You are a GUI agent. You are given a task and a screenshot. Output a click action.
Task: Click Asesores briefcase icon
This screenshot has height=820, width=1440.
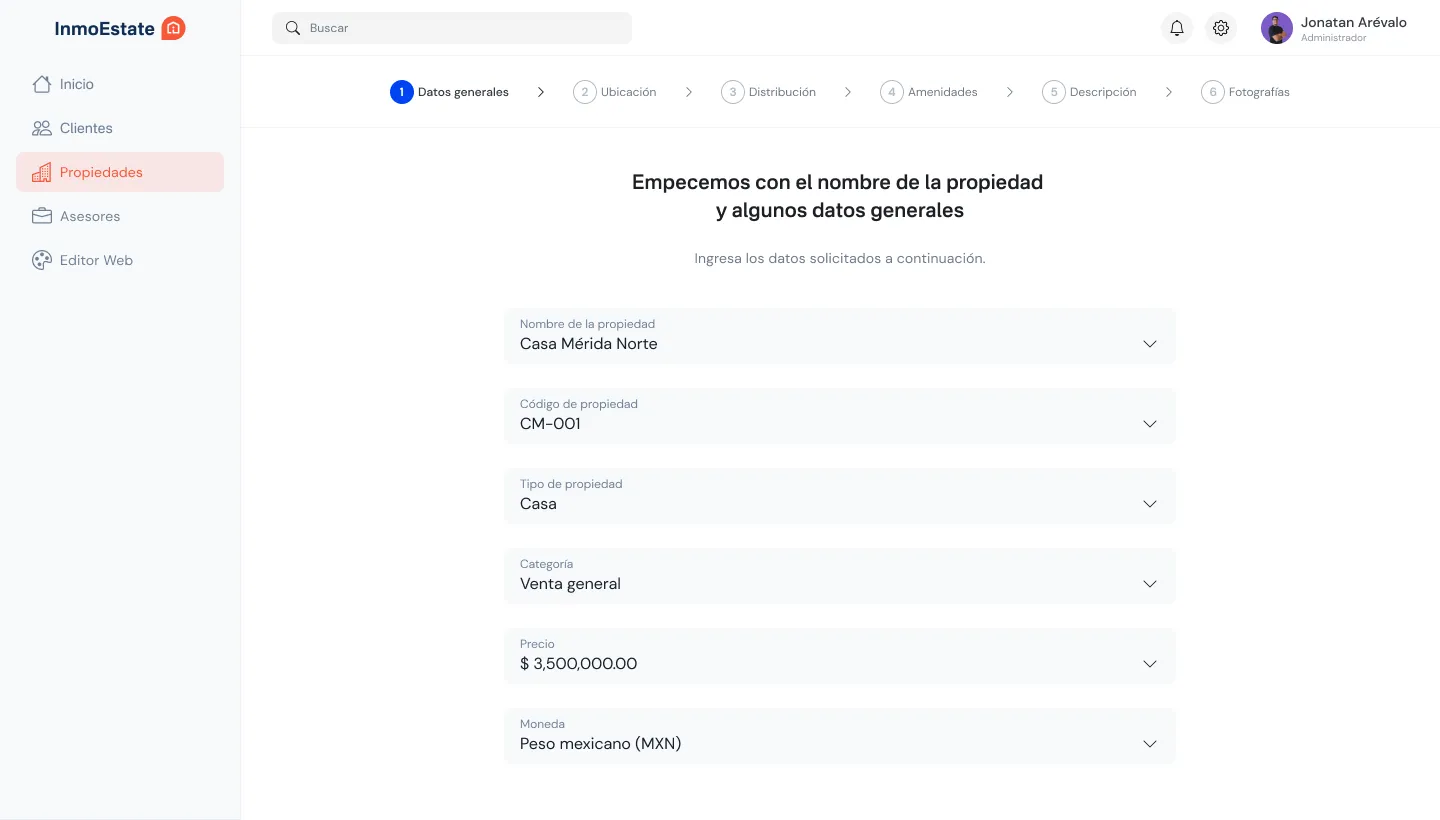click(41, 216)
